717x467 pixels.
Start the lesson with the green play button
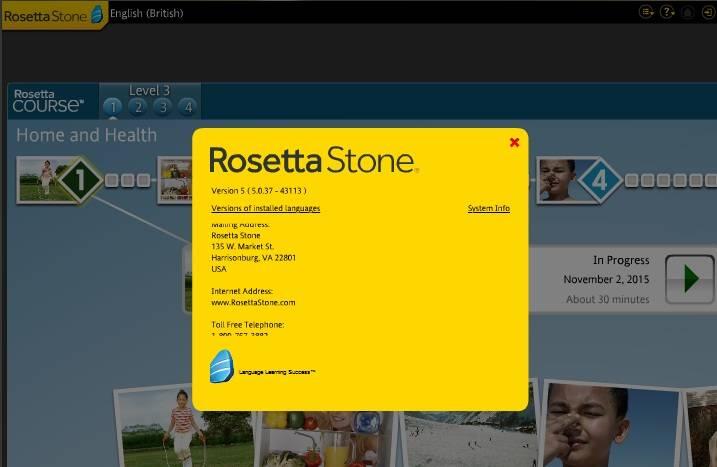coord(690,279)
